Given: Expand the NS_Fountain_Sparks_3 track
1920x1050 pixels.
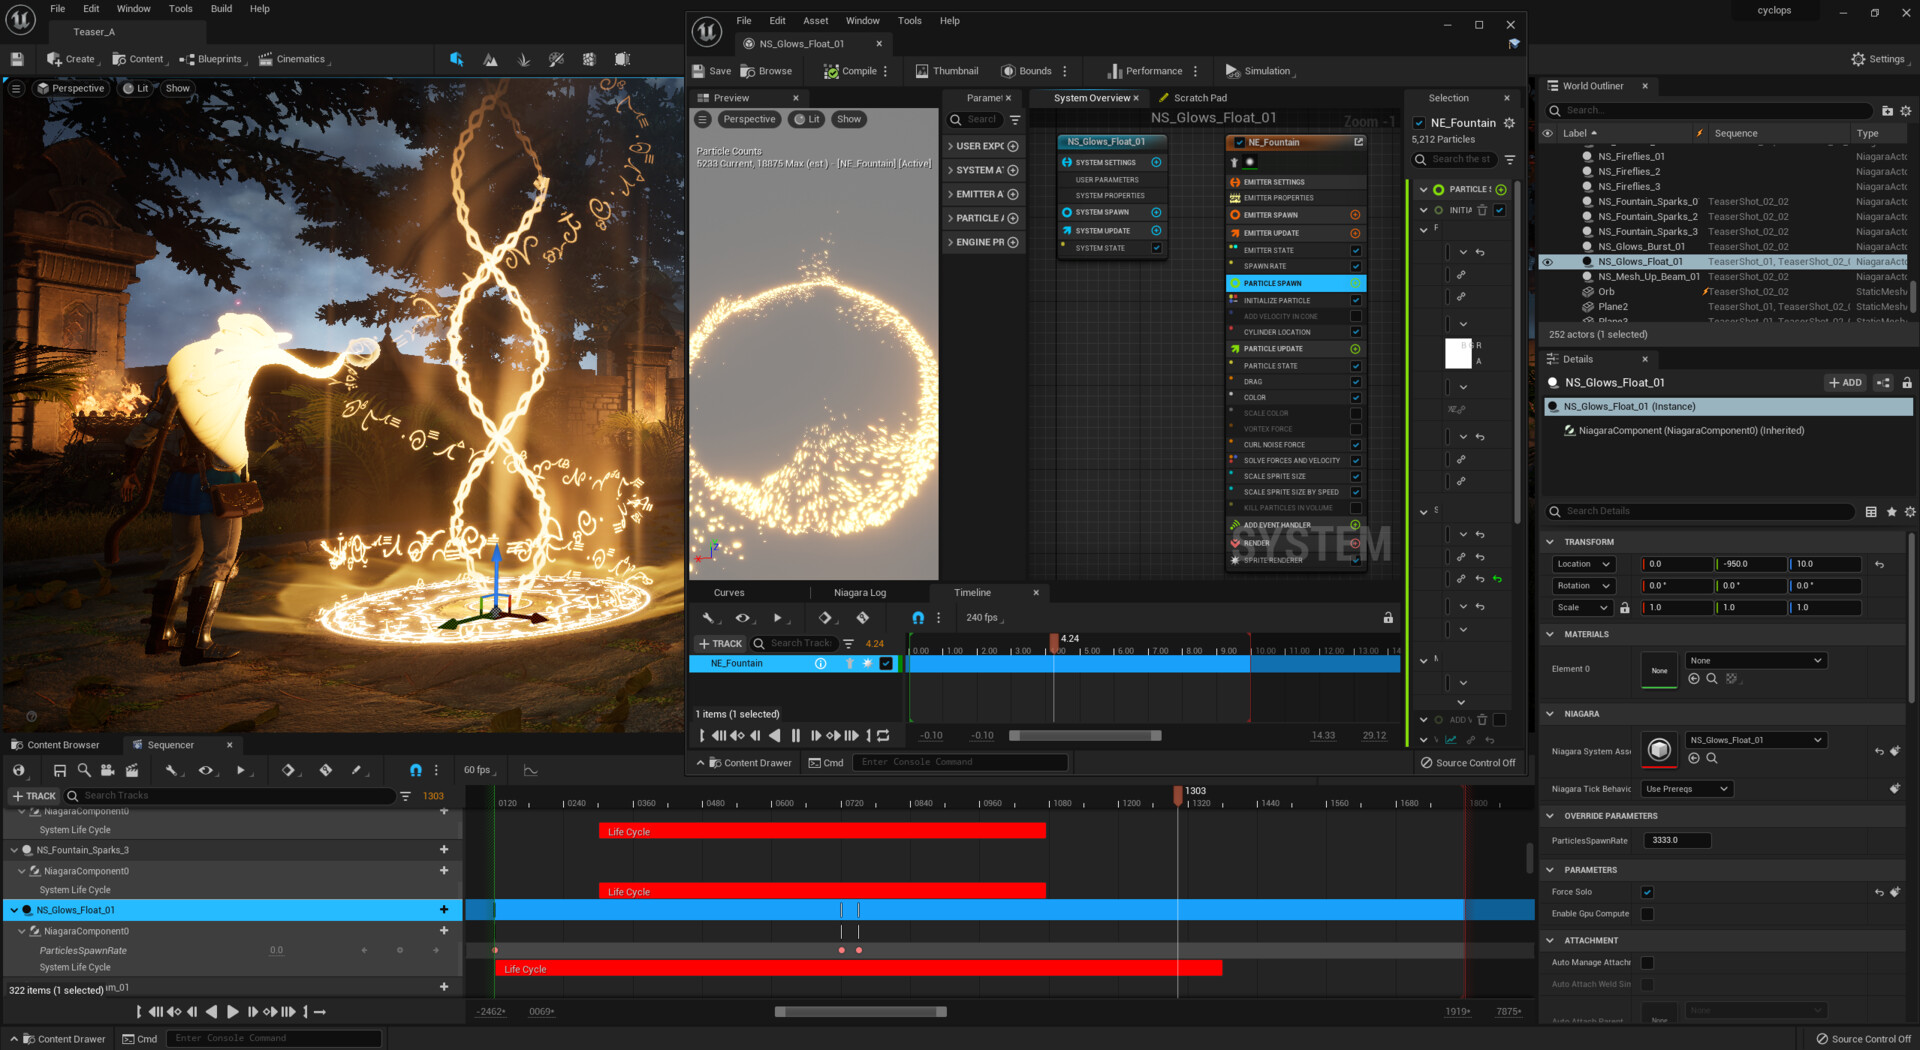Looking at the screenshot, I should click(x=14, y=850).
